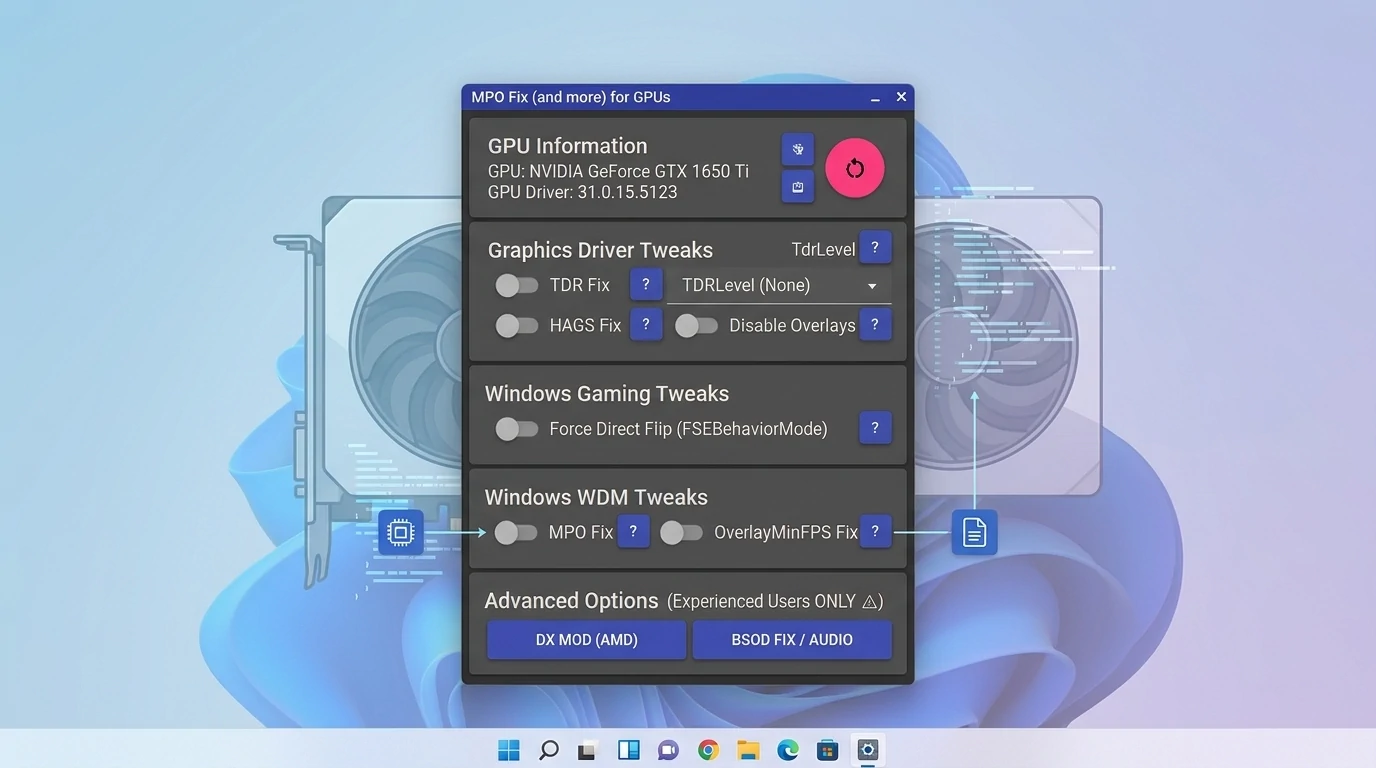
Task: Enable the TDR Fix toggle
Action: coord(516,286)
